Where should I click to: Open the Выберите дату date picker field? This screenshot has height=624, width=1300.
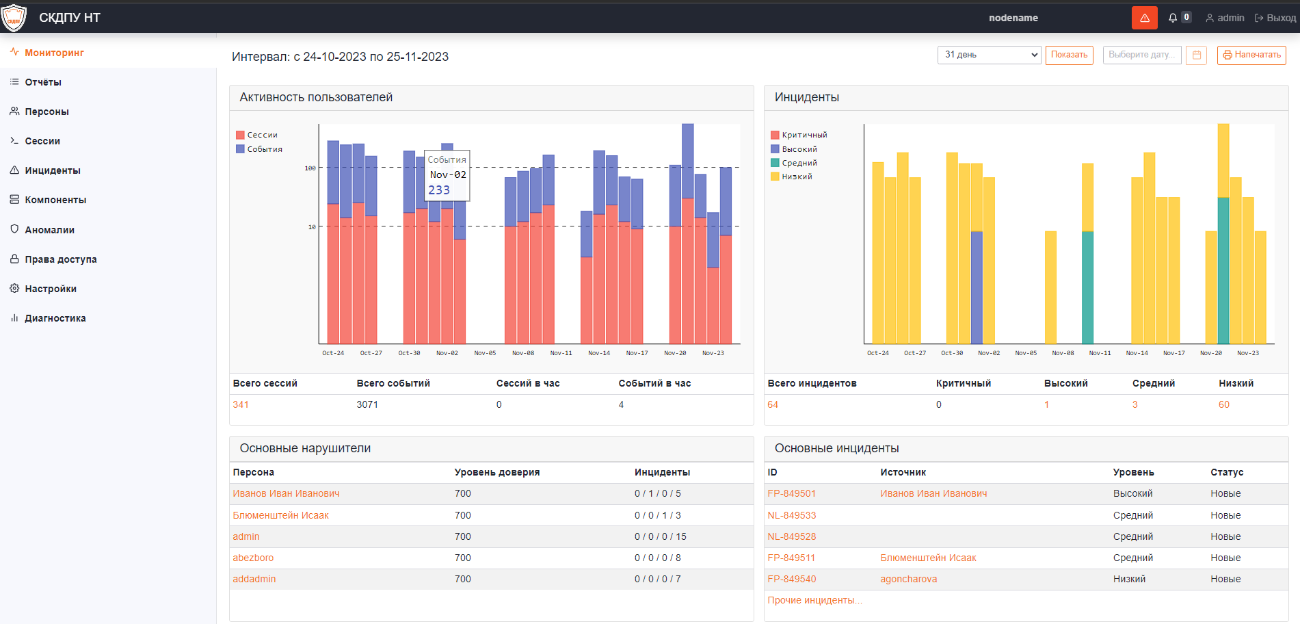point(1142,55)
